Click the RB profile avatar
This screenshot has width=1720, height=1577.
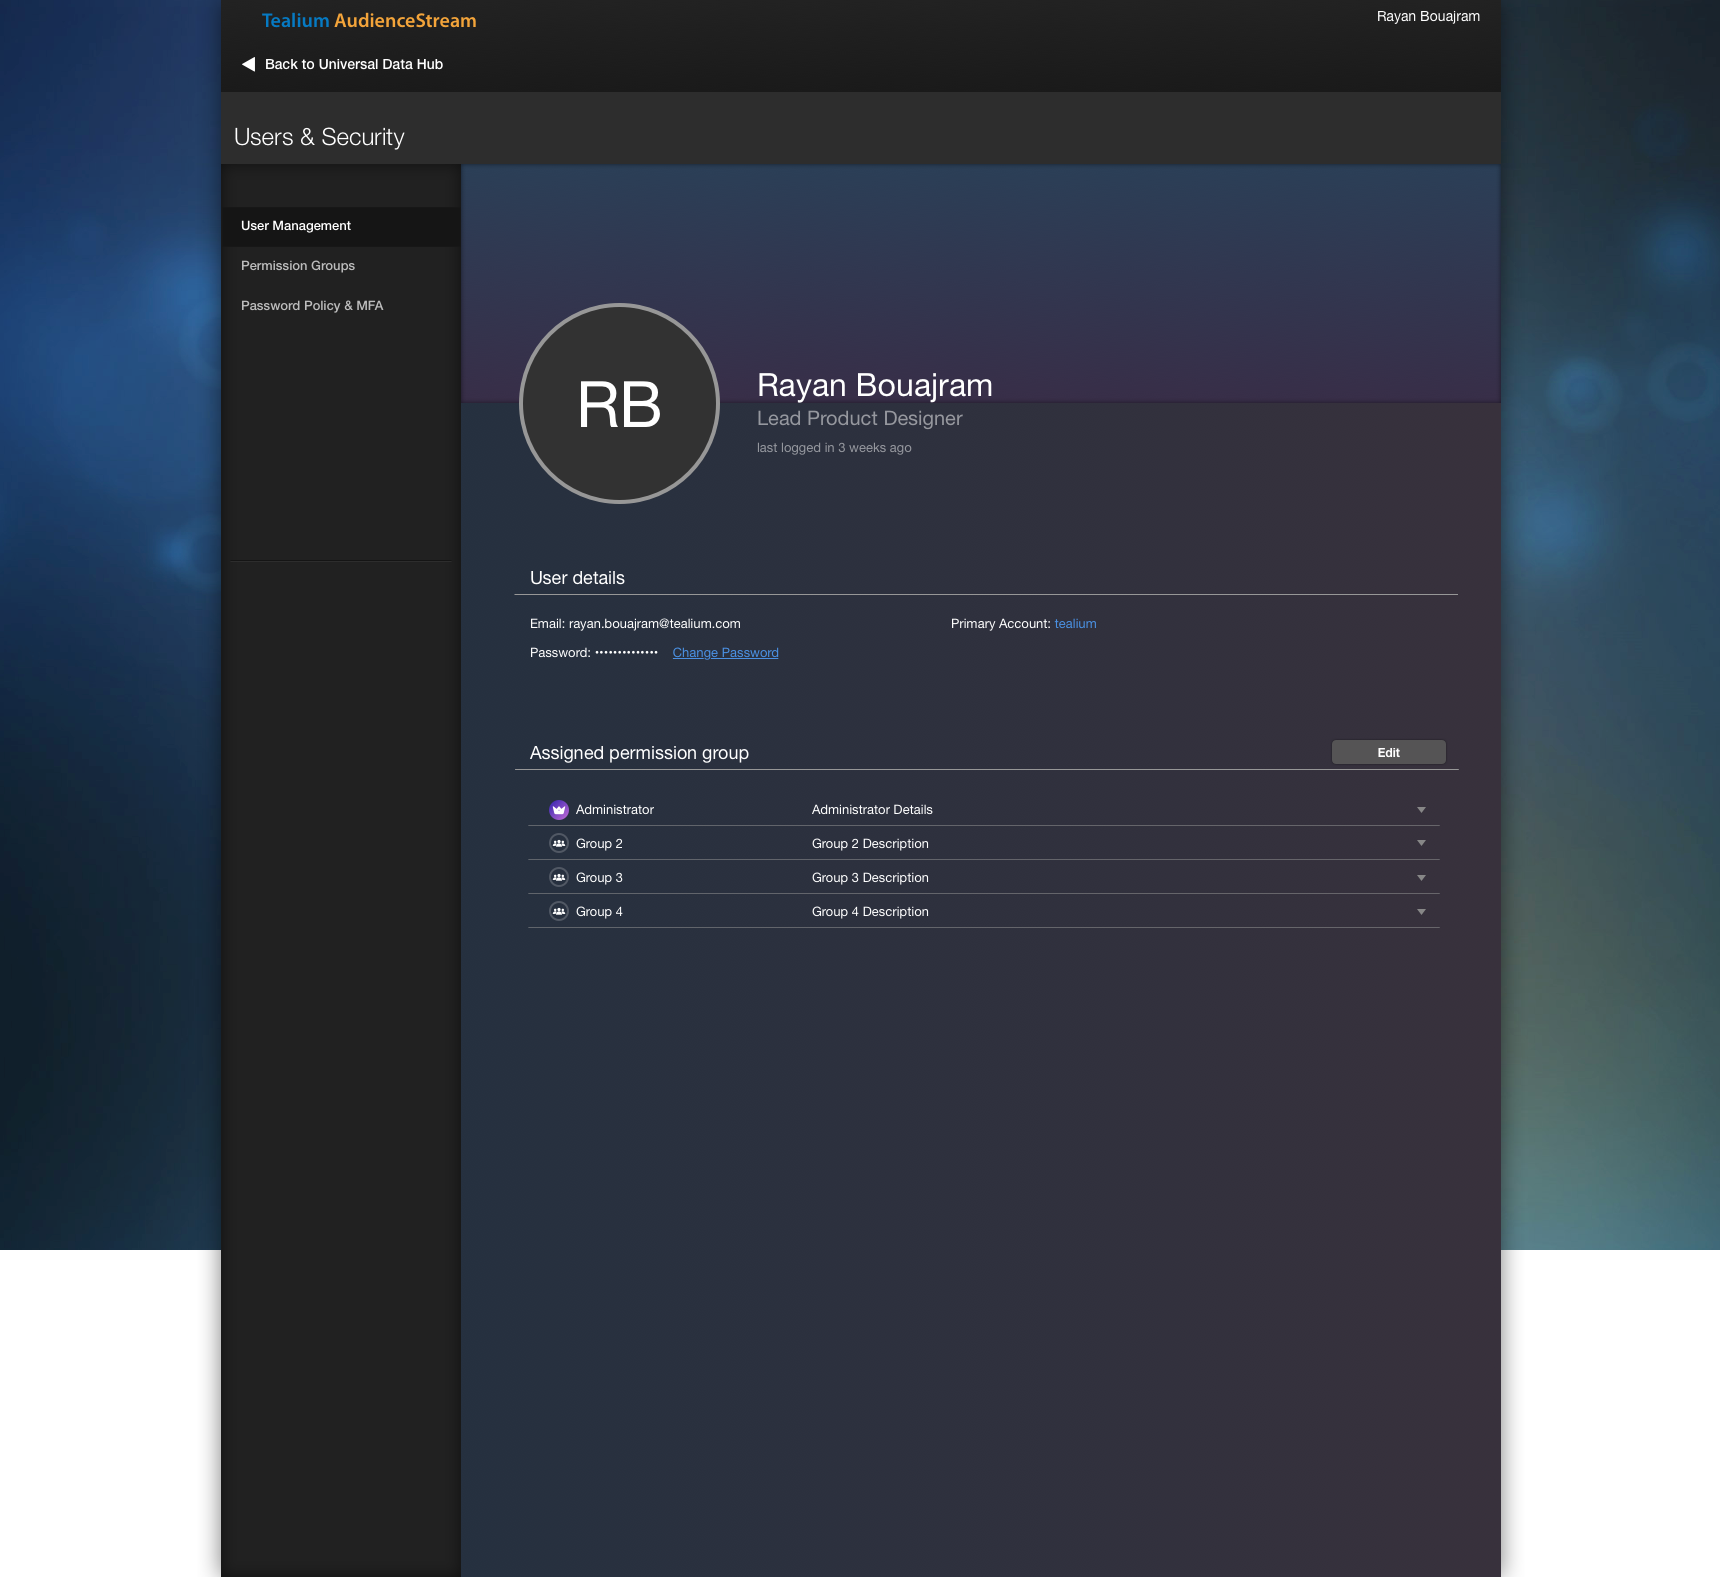[x=619, y=401]
